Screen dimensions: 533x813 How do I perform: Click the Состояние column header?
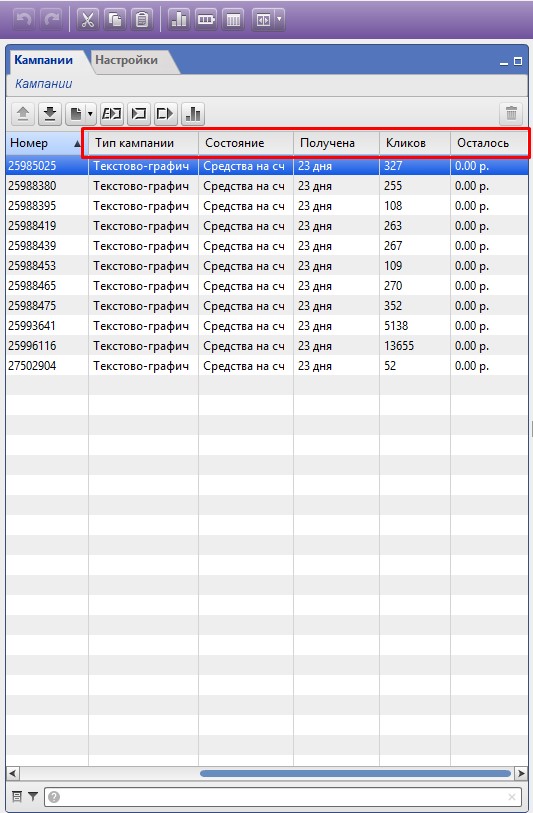[246, 143]
